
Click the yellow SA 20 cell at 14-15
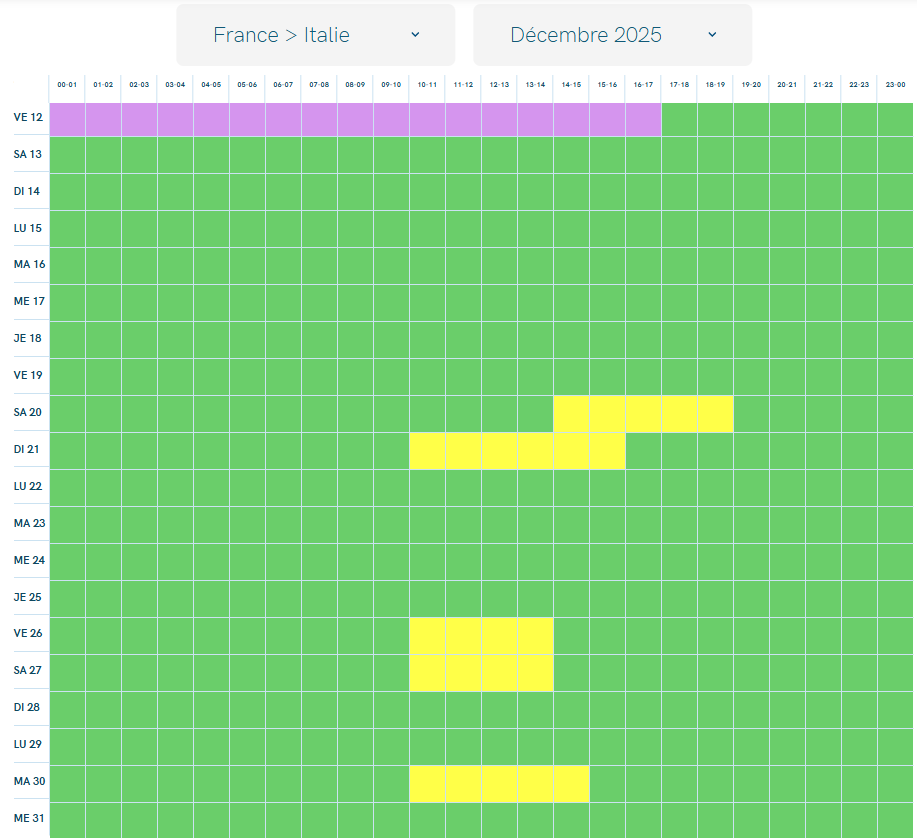(571, 413)
